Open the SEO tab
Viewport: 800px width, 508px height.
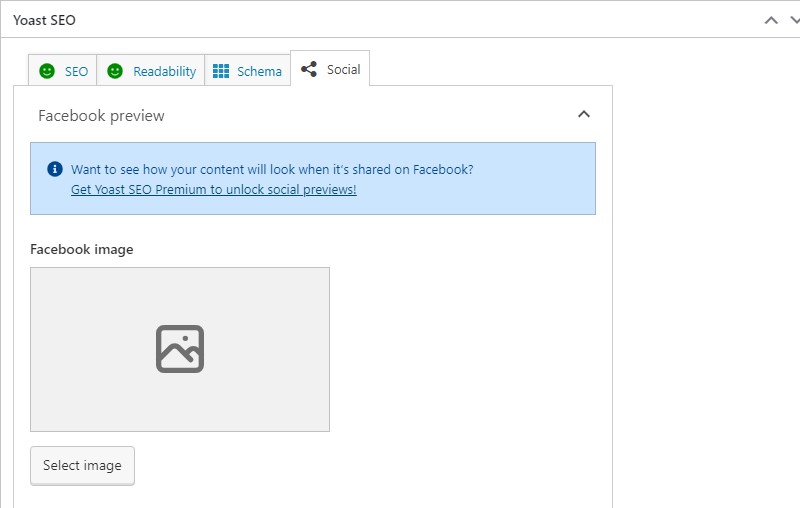[x=63, y=70]
